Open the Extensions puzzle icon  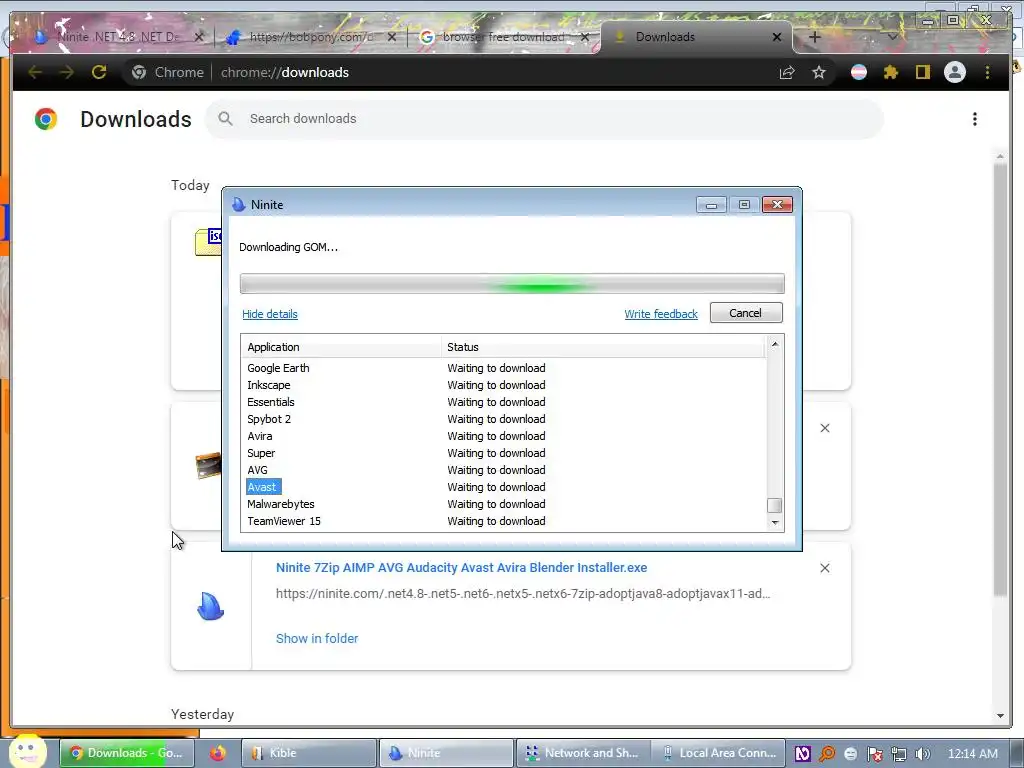(x=891, y=72)
